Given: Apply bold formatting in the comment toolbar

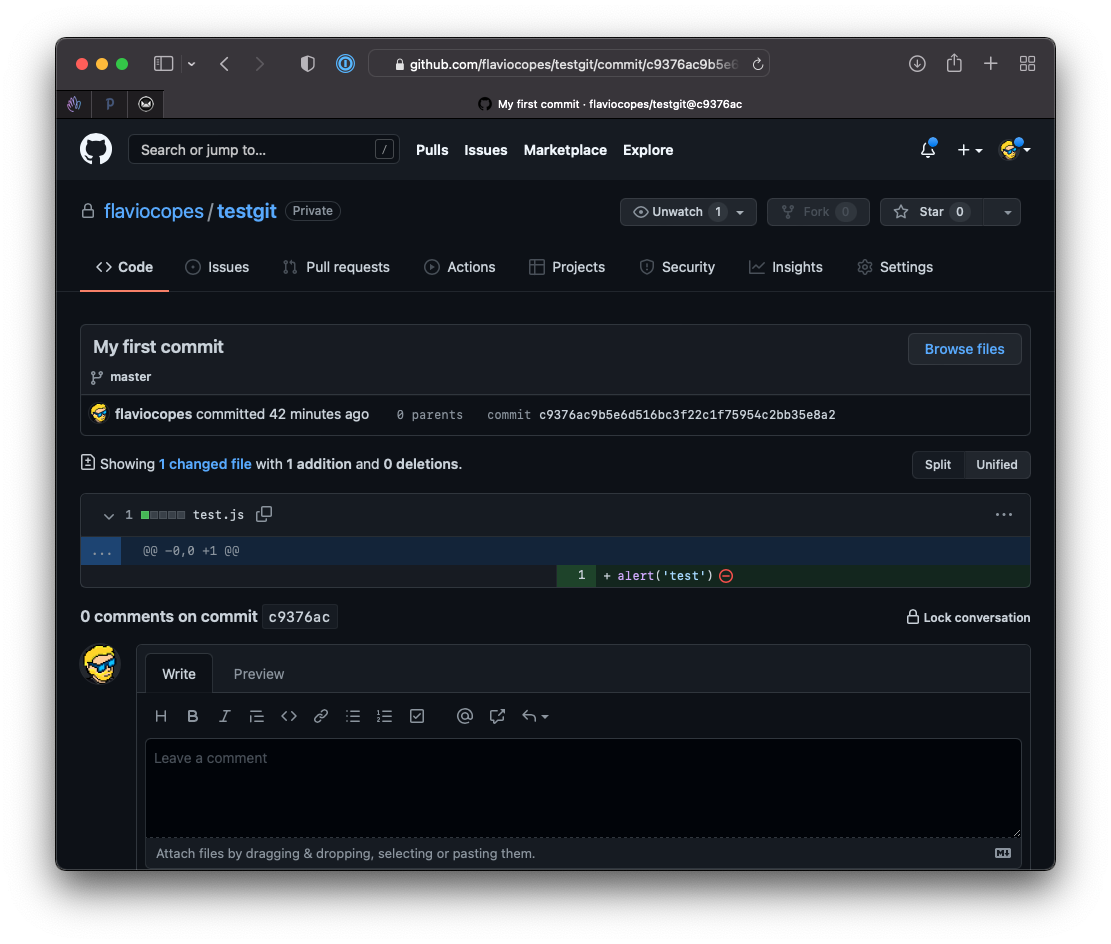Looking at the screenshot, I should [x=193, y=716].
